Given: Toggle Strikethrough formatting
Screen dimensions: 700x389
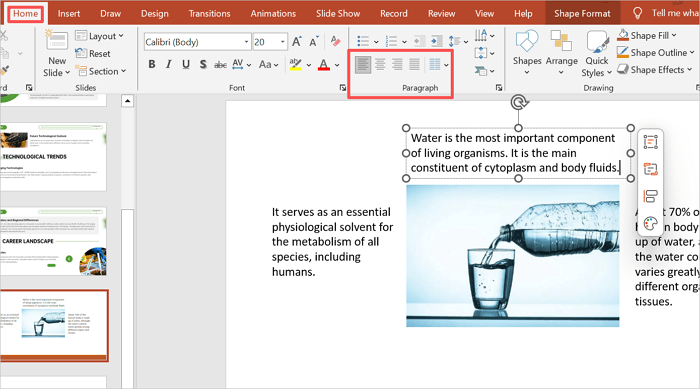Looking at the screenshot, I should click(x=220, y=65).
